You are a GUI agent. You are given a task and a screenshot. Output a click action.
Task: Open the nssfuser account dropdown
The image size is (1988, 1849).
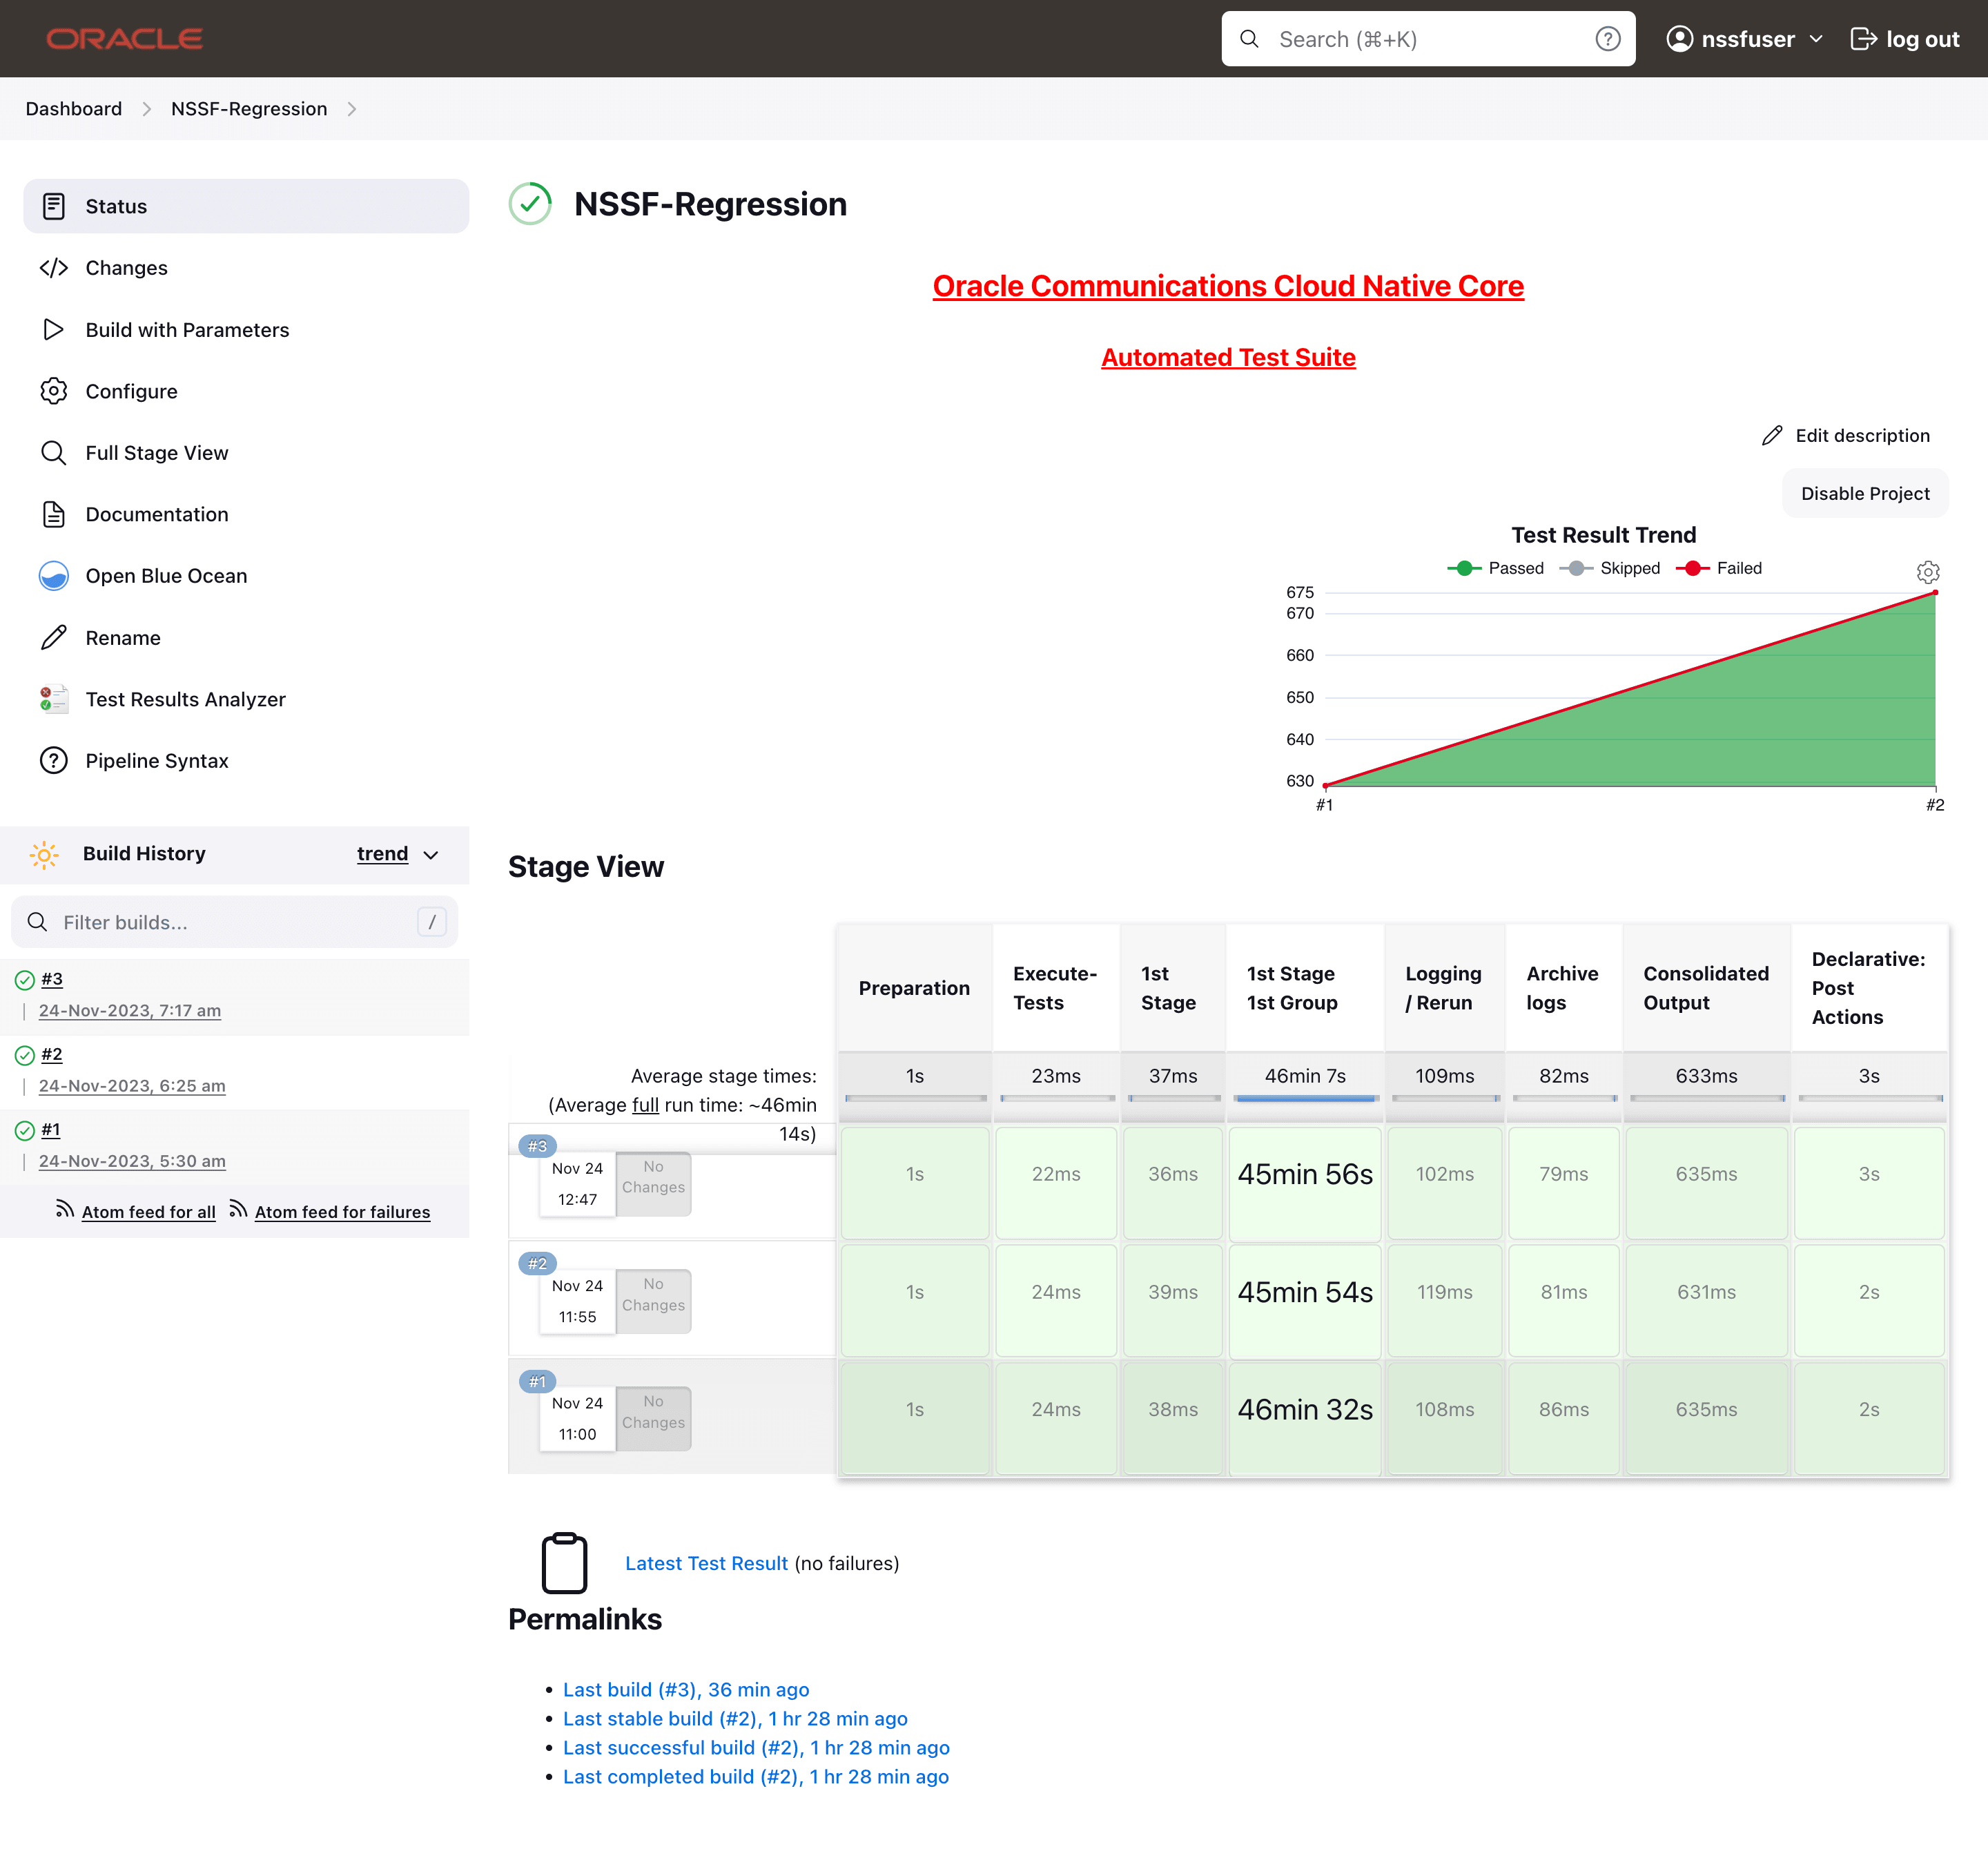click(x=1744, y=38)
